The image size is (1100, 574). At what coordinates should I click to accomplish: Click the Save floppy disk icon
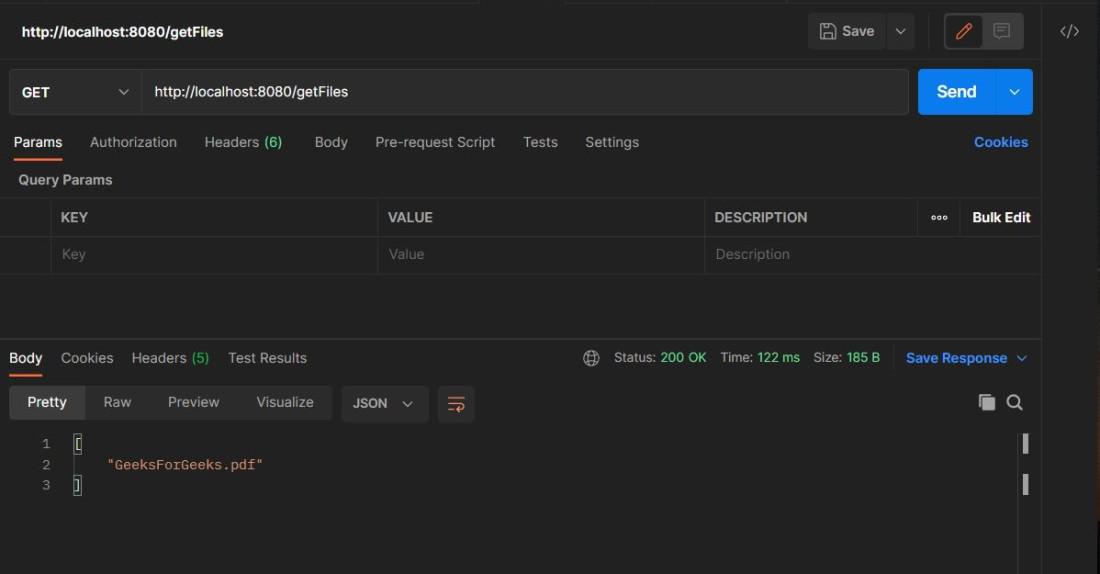[x=828, y=31]
